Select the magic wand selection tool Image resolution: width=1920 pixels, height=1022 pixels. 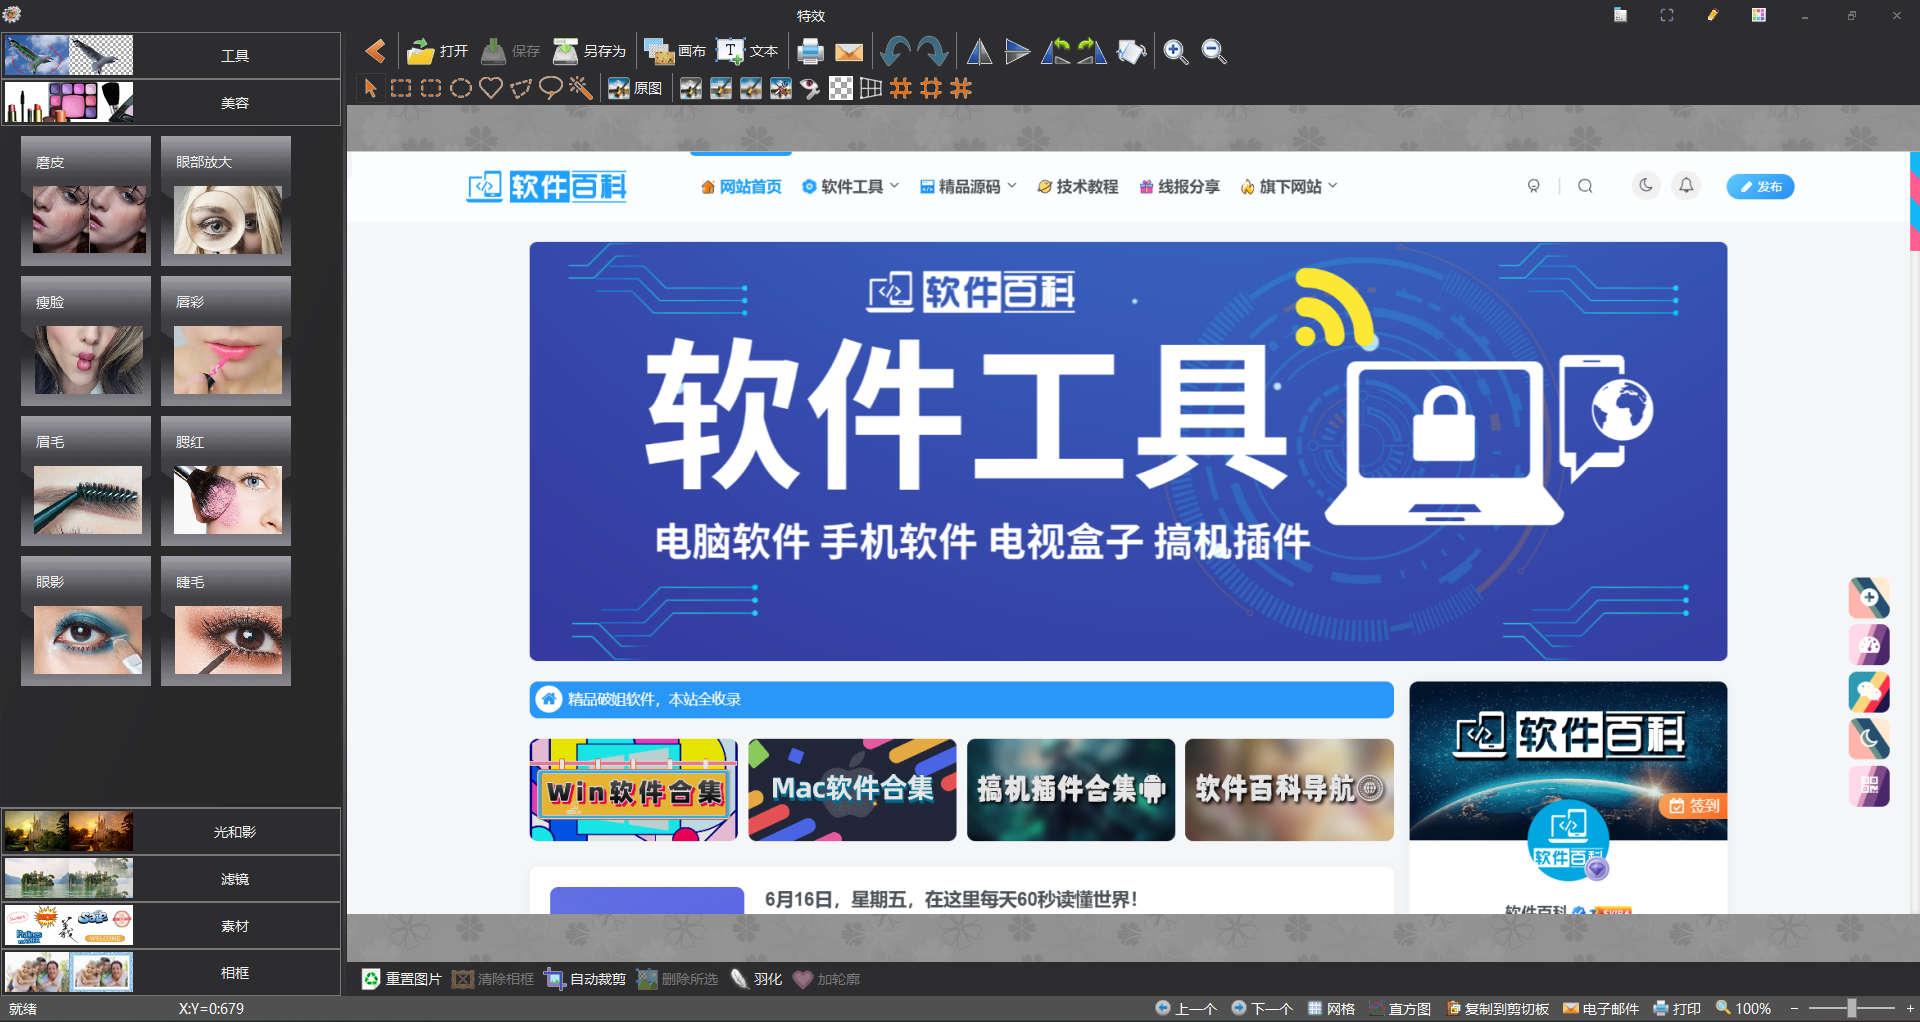pos(581,88)
